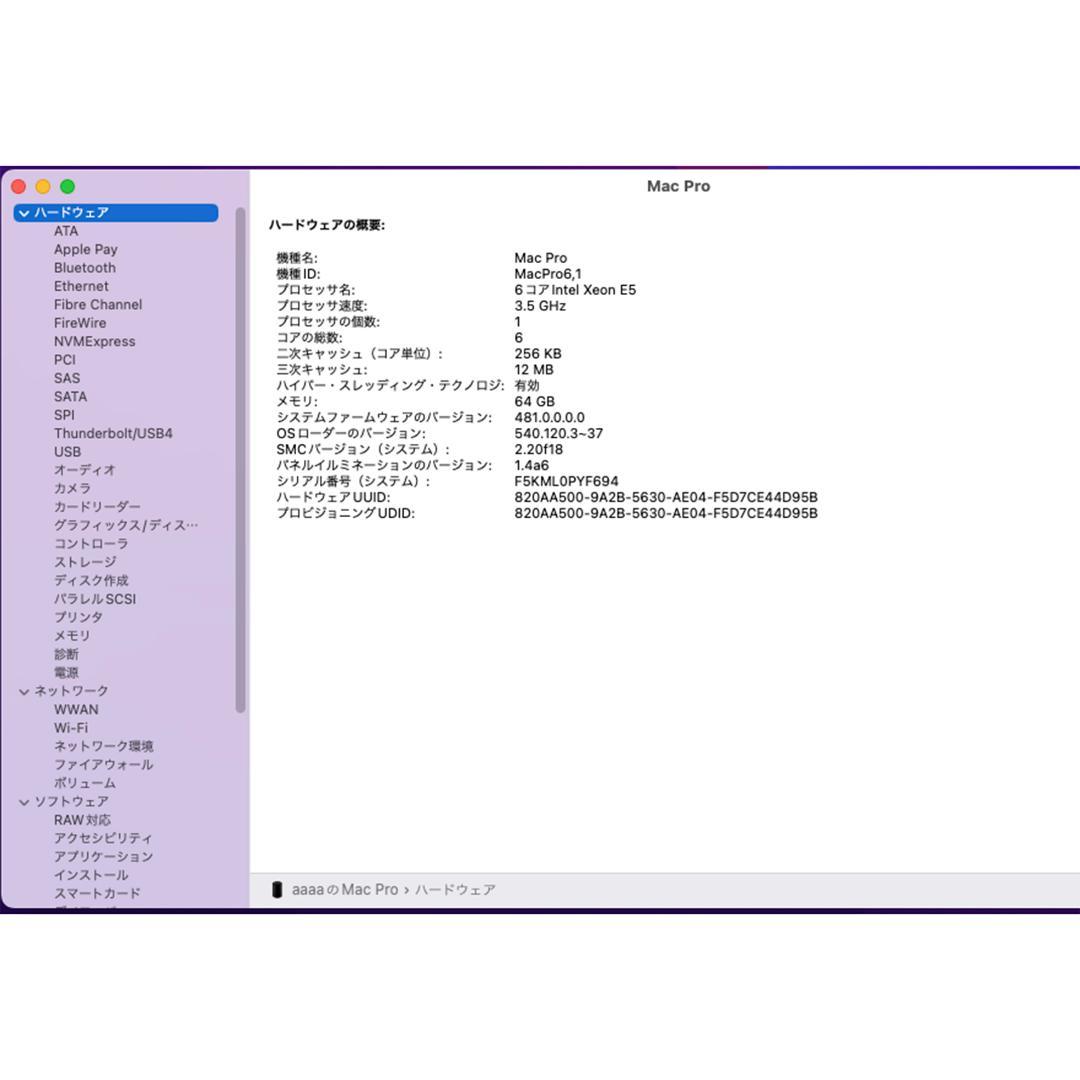Select グラフィックス/ディス… in the sidebar
This screenshot has height=1080, width=1080.
tap(126, 526)
